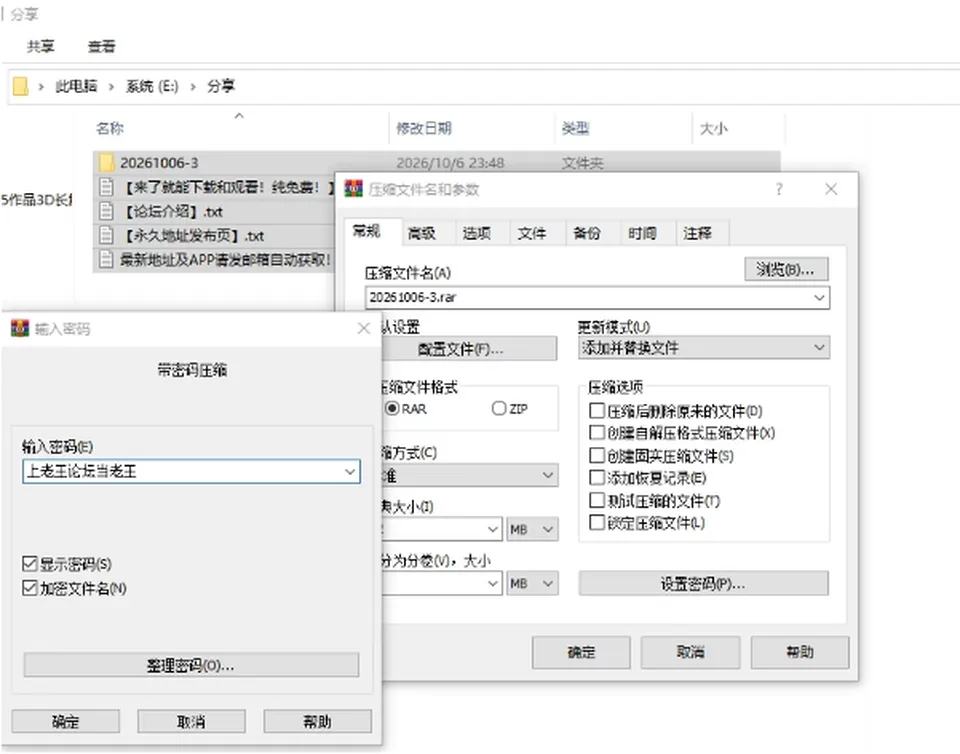Screen dimensions: 960x754
Task: Uncheck the 加密文件名(N) checkbox
Action: coord(29,588)
